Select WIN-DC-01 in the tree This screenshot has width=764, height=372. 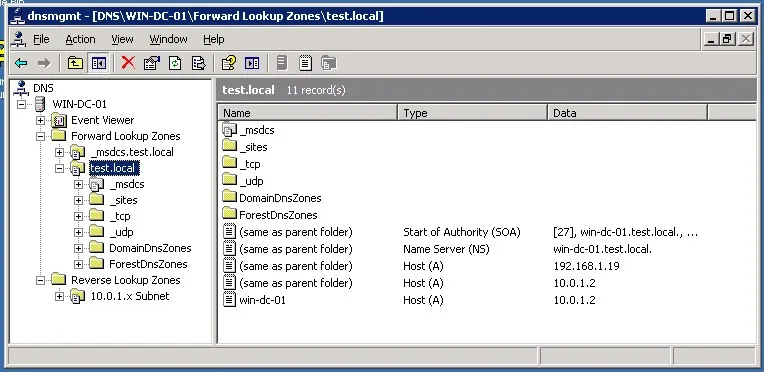coord(79,104)
